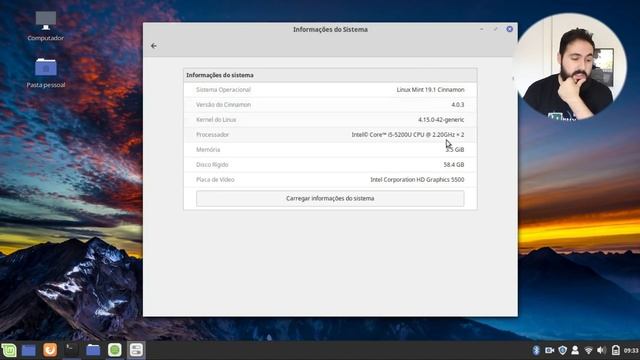The width and height of the screenshot is (640, 360).
Task: Show desktop using blue panel icon
Action: click(x=29, y=350)
